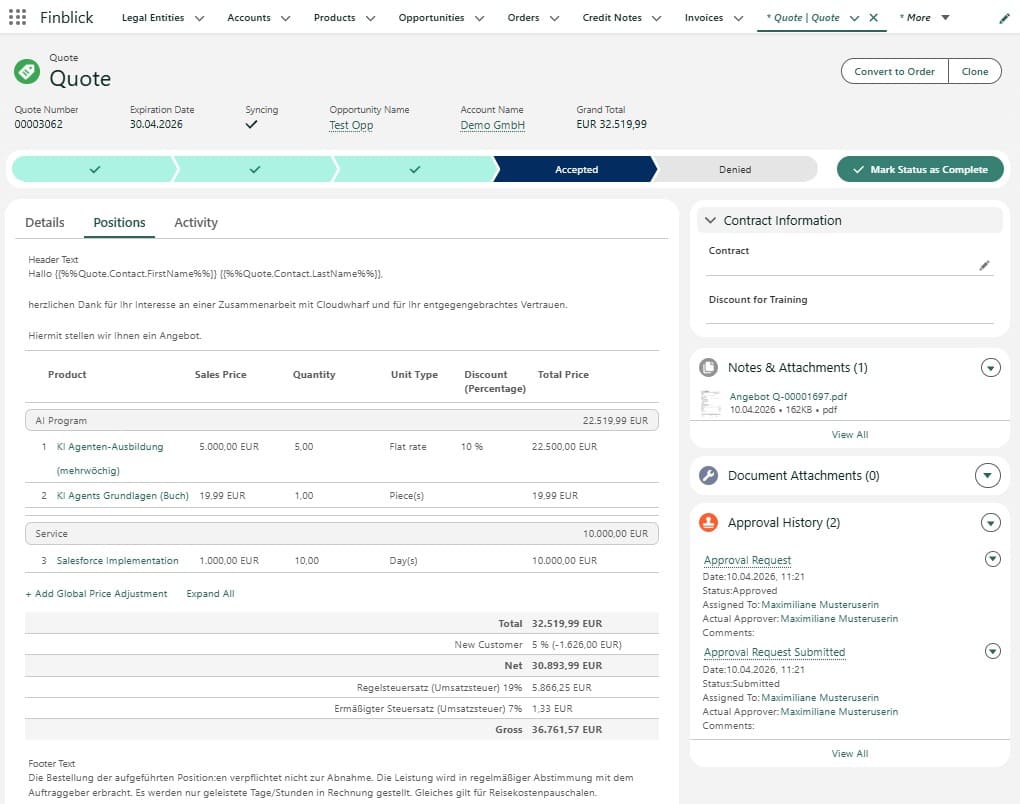Screen dimensions: 1020x804
Task: Open the Credit Notes dropdown chevron
Action: (x=656, y=18)
